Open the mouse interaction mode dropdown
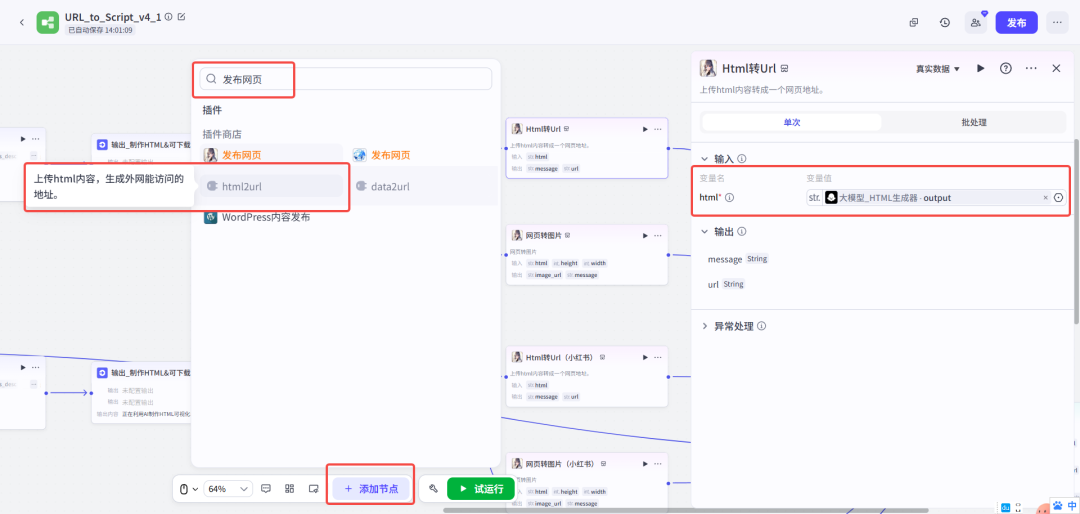 coord(189,489)
